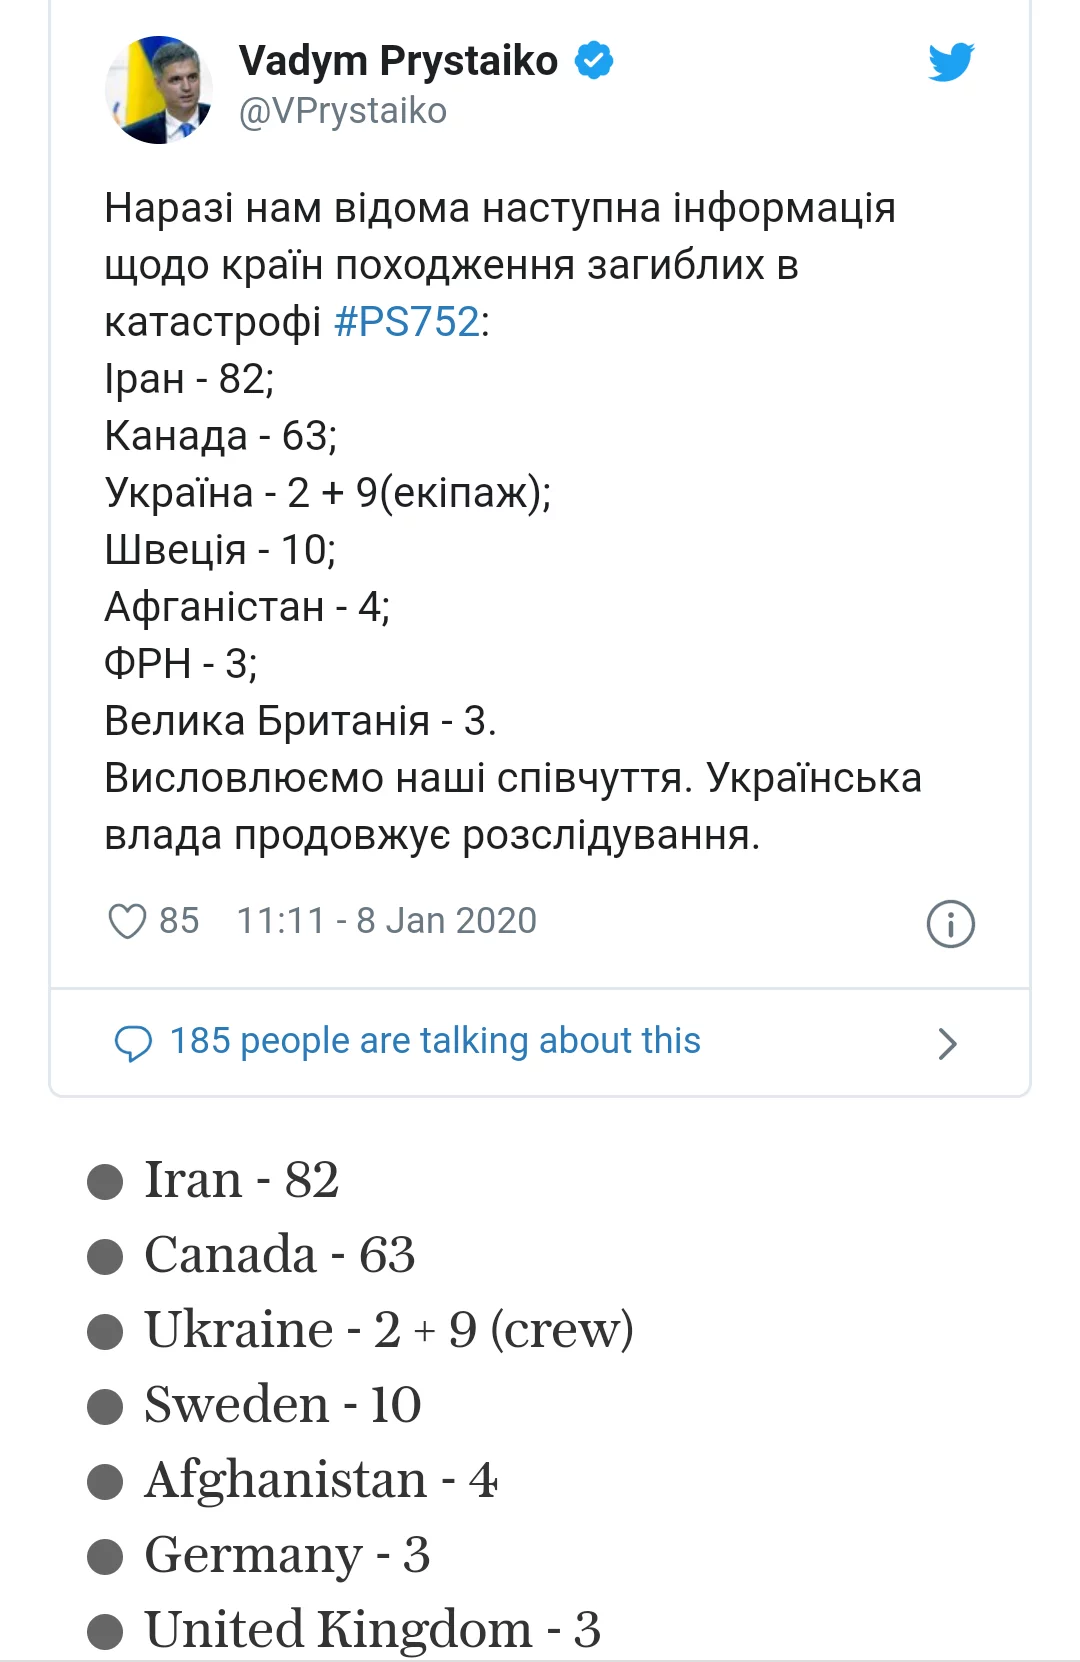
Task: Click "185 people are talking about this"
Action: [x=435, y=1041]
